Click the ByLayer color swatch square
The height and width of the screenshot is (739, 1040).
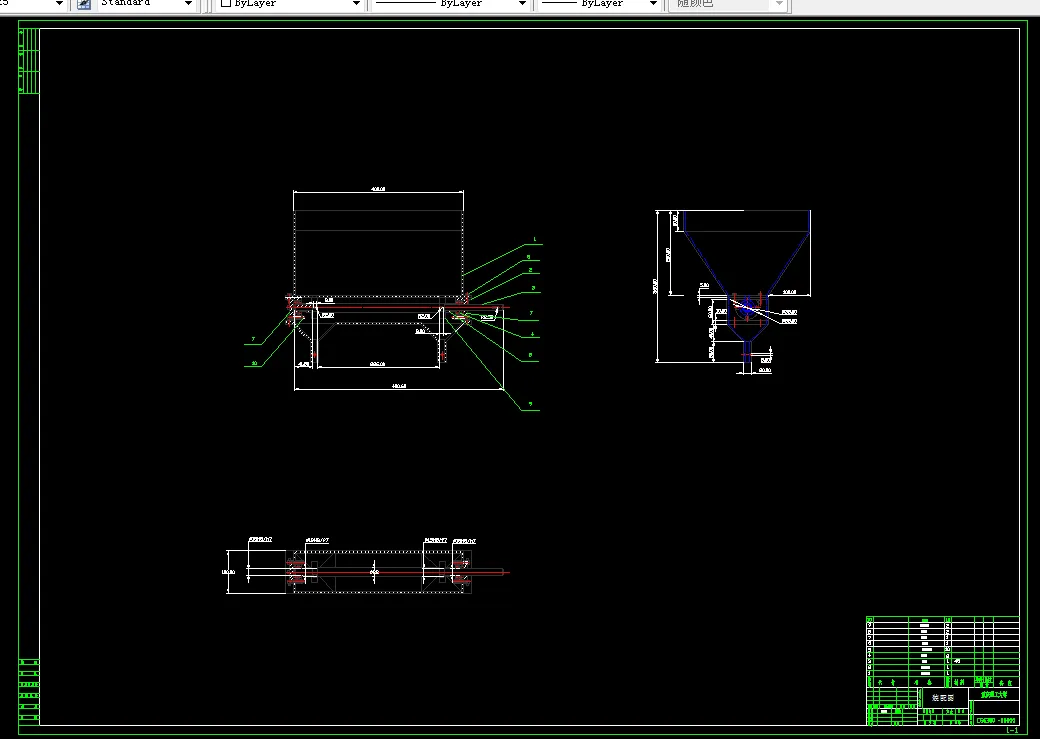pos(226,3)
